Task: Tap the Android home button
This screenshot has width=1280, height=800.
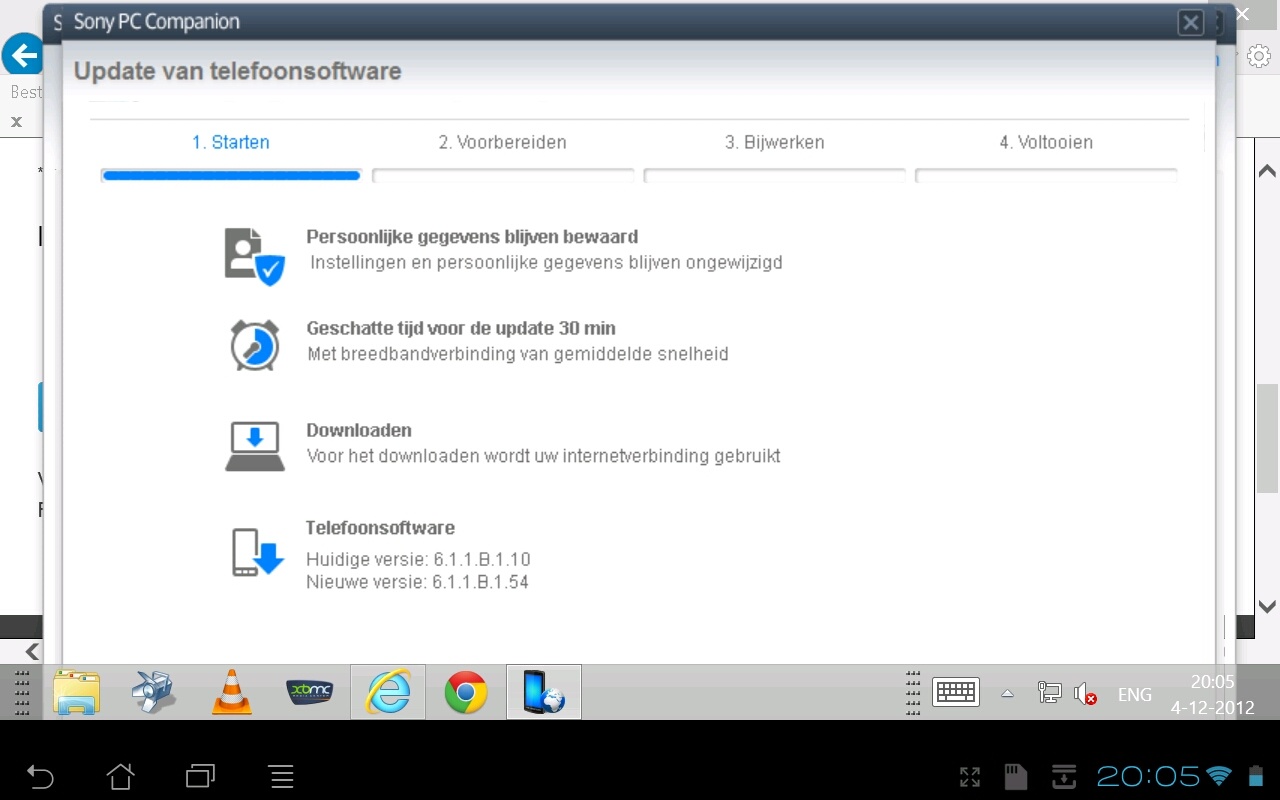Action: click(121, 775)
